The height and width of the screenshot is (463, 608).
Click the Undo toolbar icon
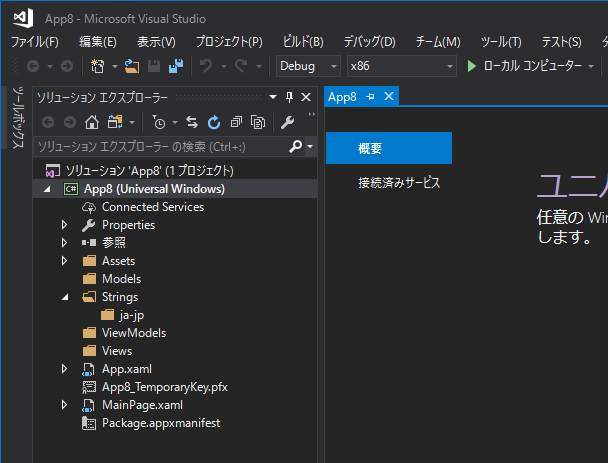point(206,66)
